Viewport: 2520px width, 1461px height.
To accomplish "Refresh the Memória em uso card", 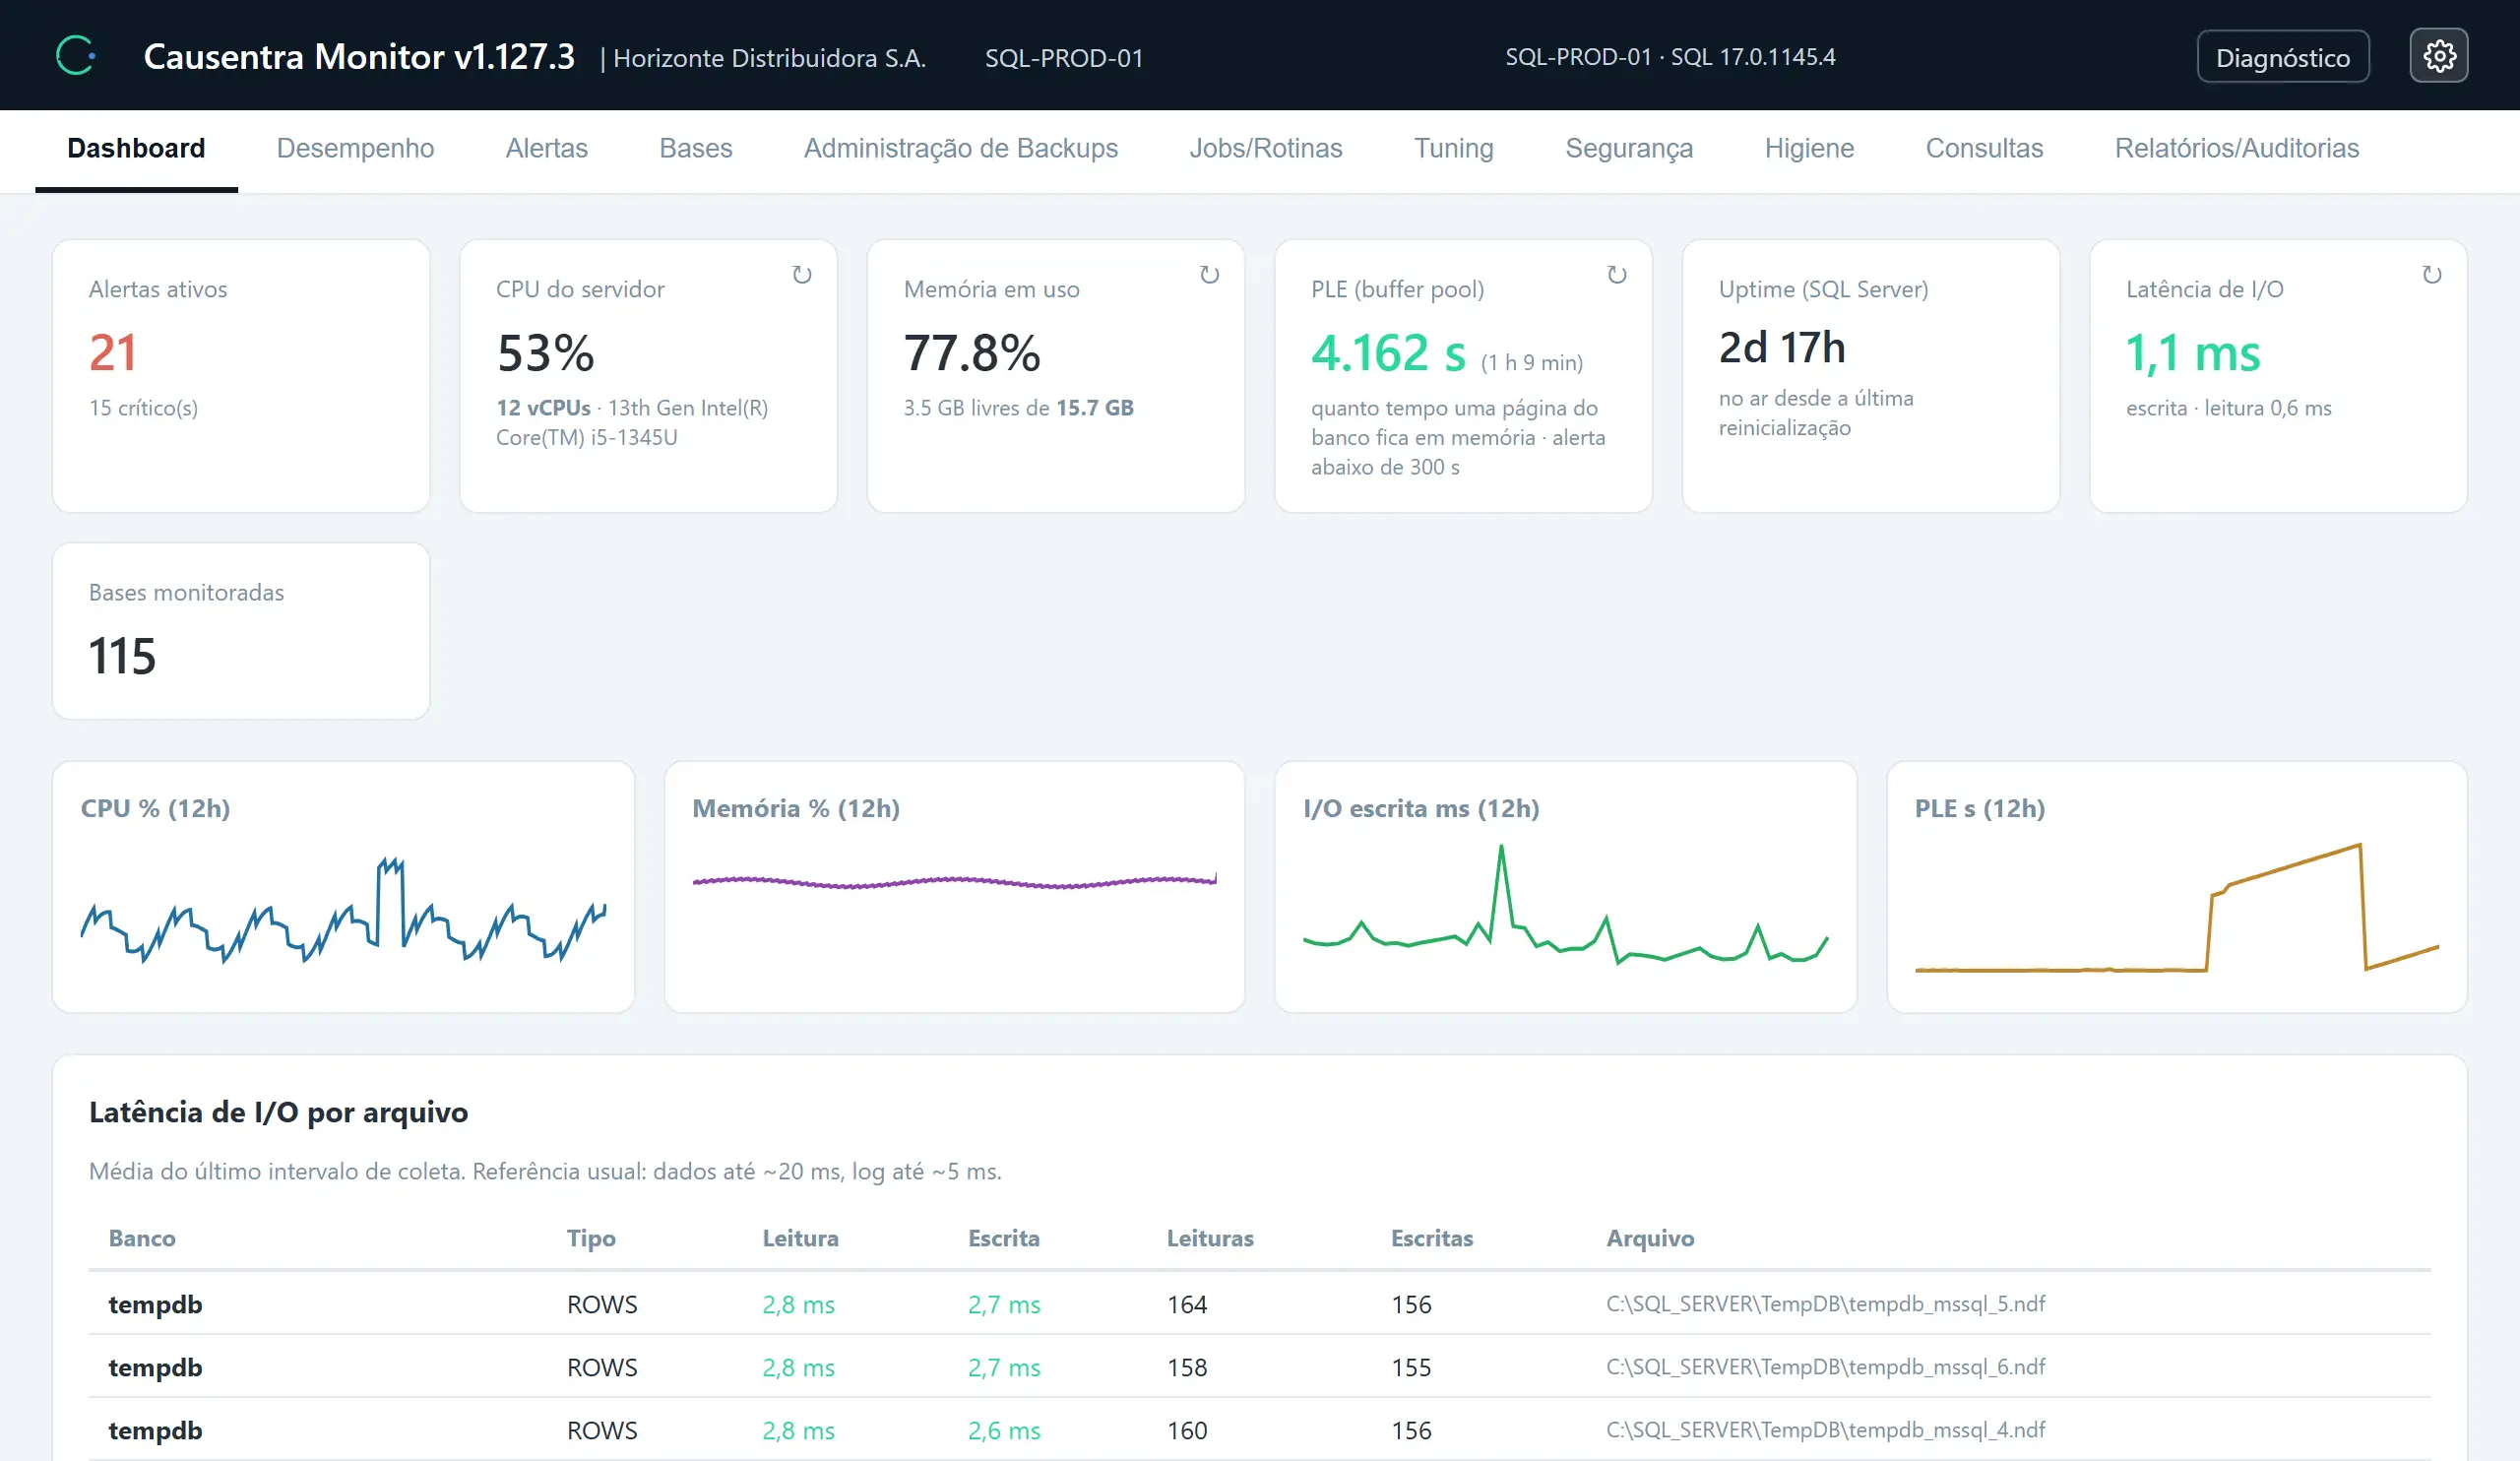I will pos(1209,274).
